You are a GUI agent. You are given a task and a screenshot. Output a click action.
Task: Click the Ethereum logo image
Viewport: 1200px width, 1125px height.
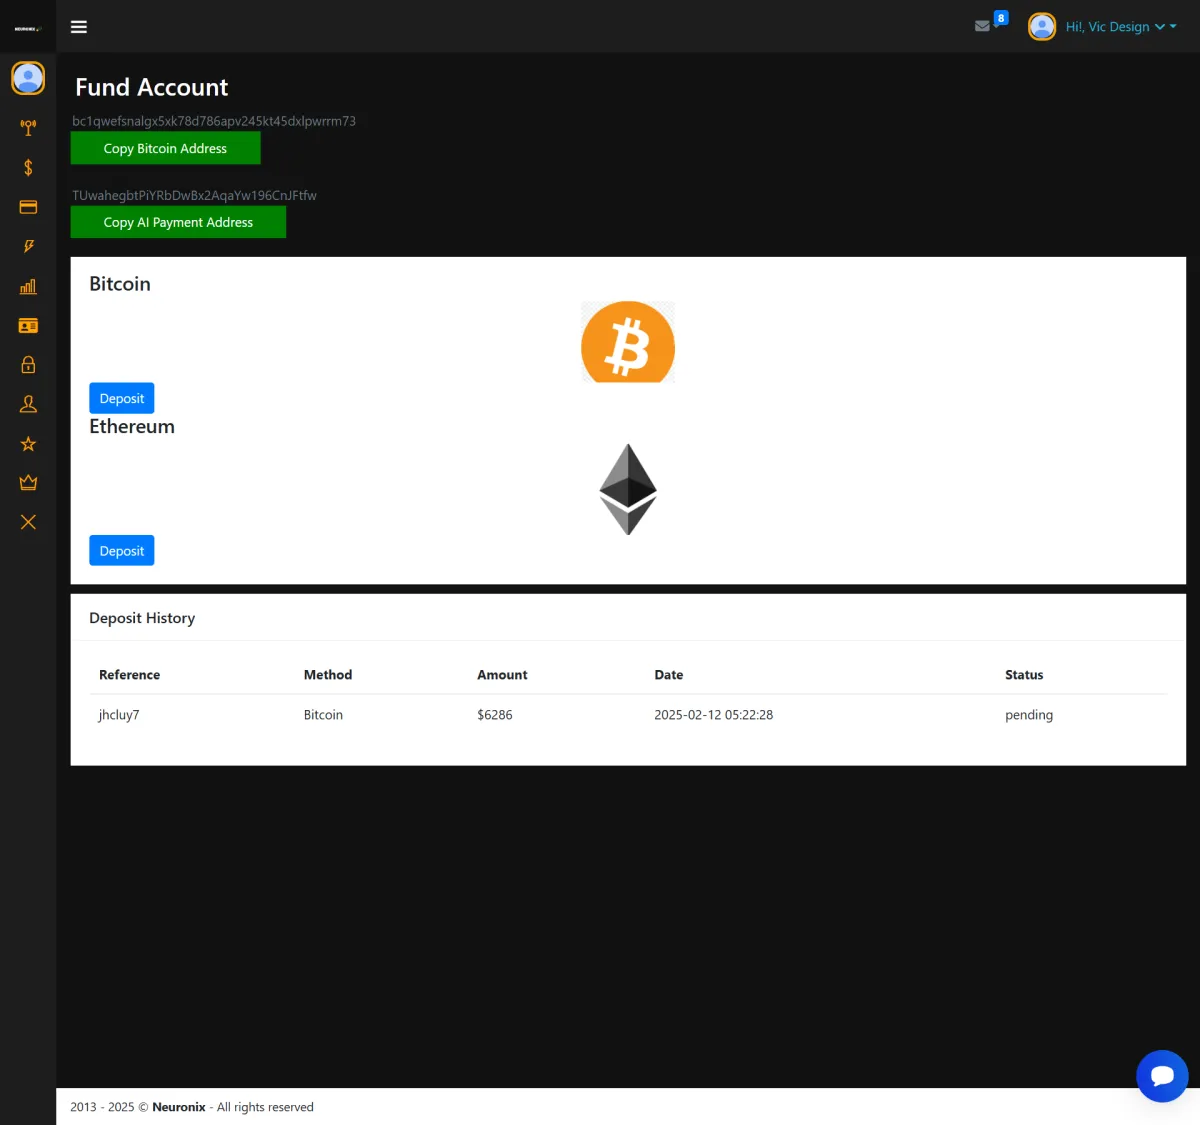628,489
